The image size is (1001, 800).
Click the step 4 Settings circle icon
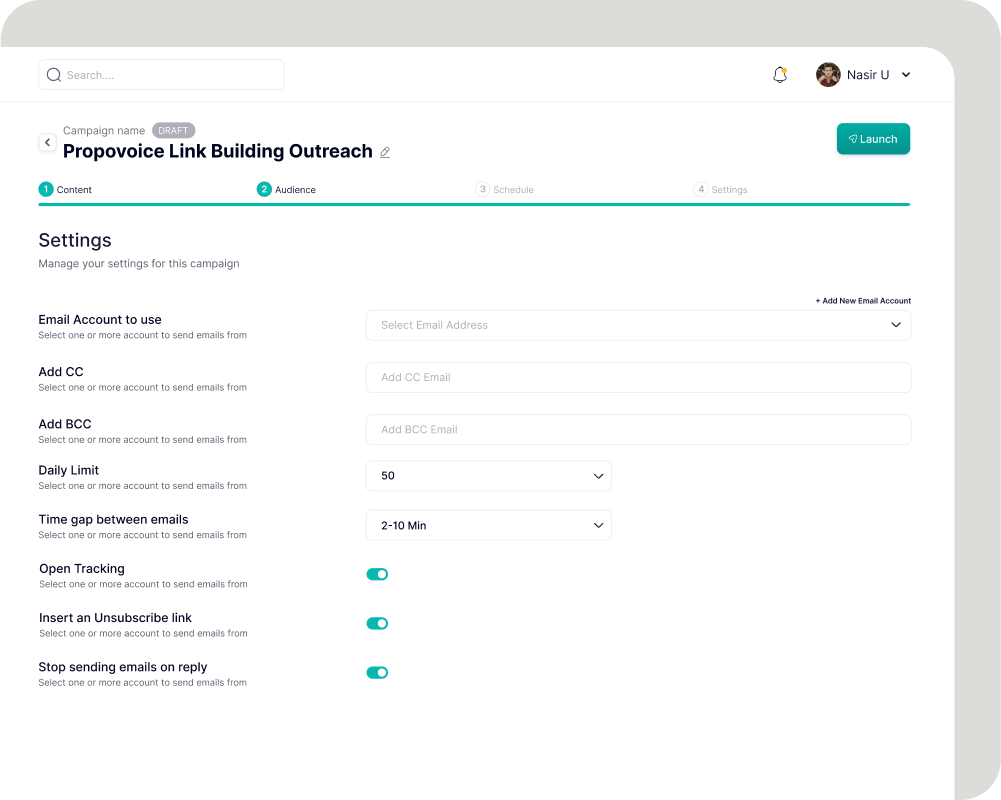pos(701,189)
